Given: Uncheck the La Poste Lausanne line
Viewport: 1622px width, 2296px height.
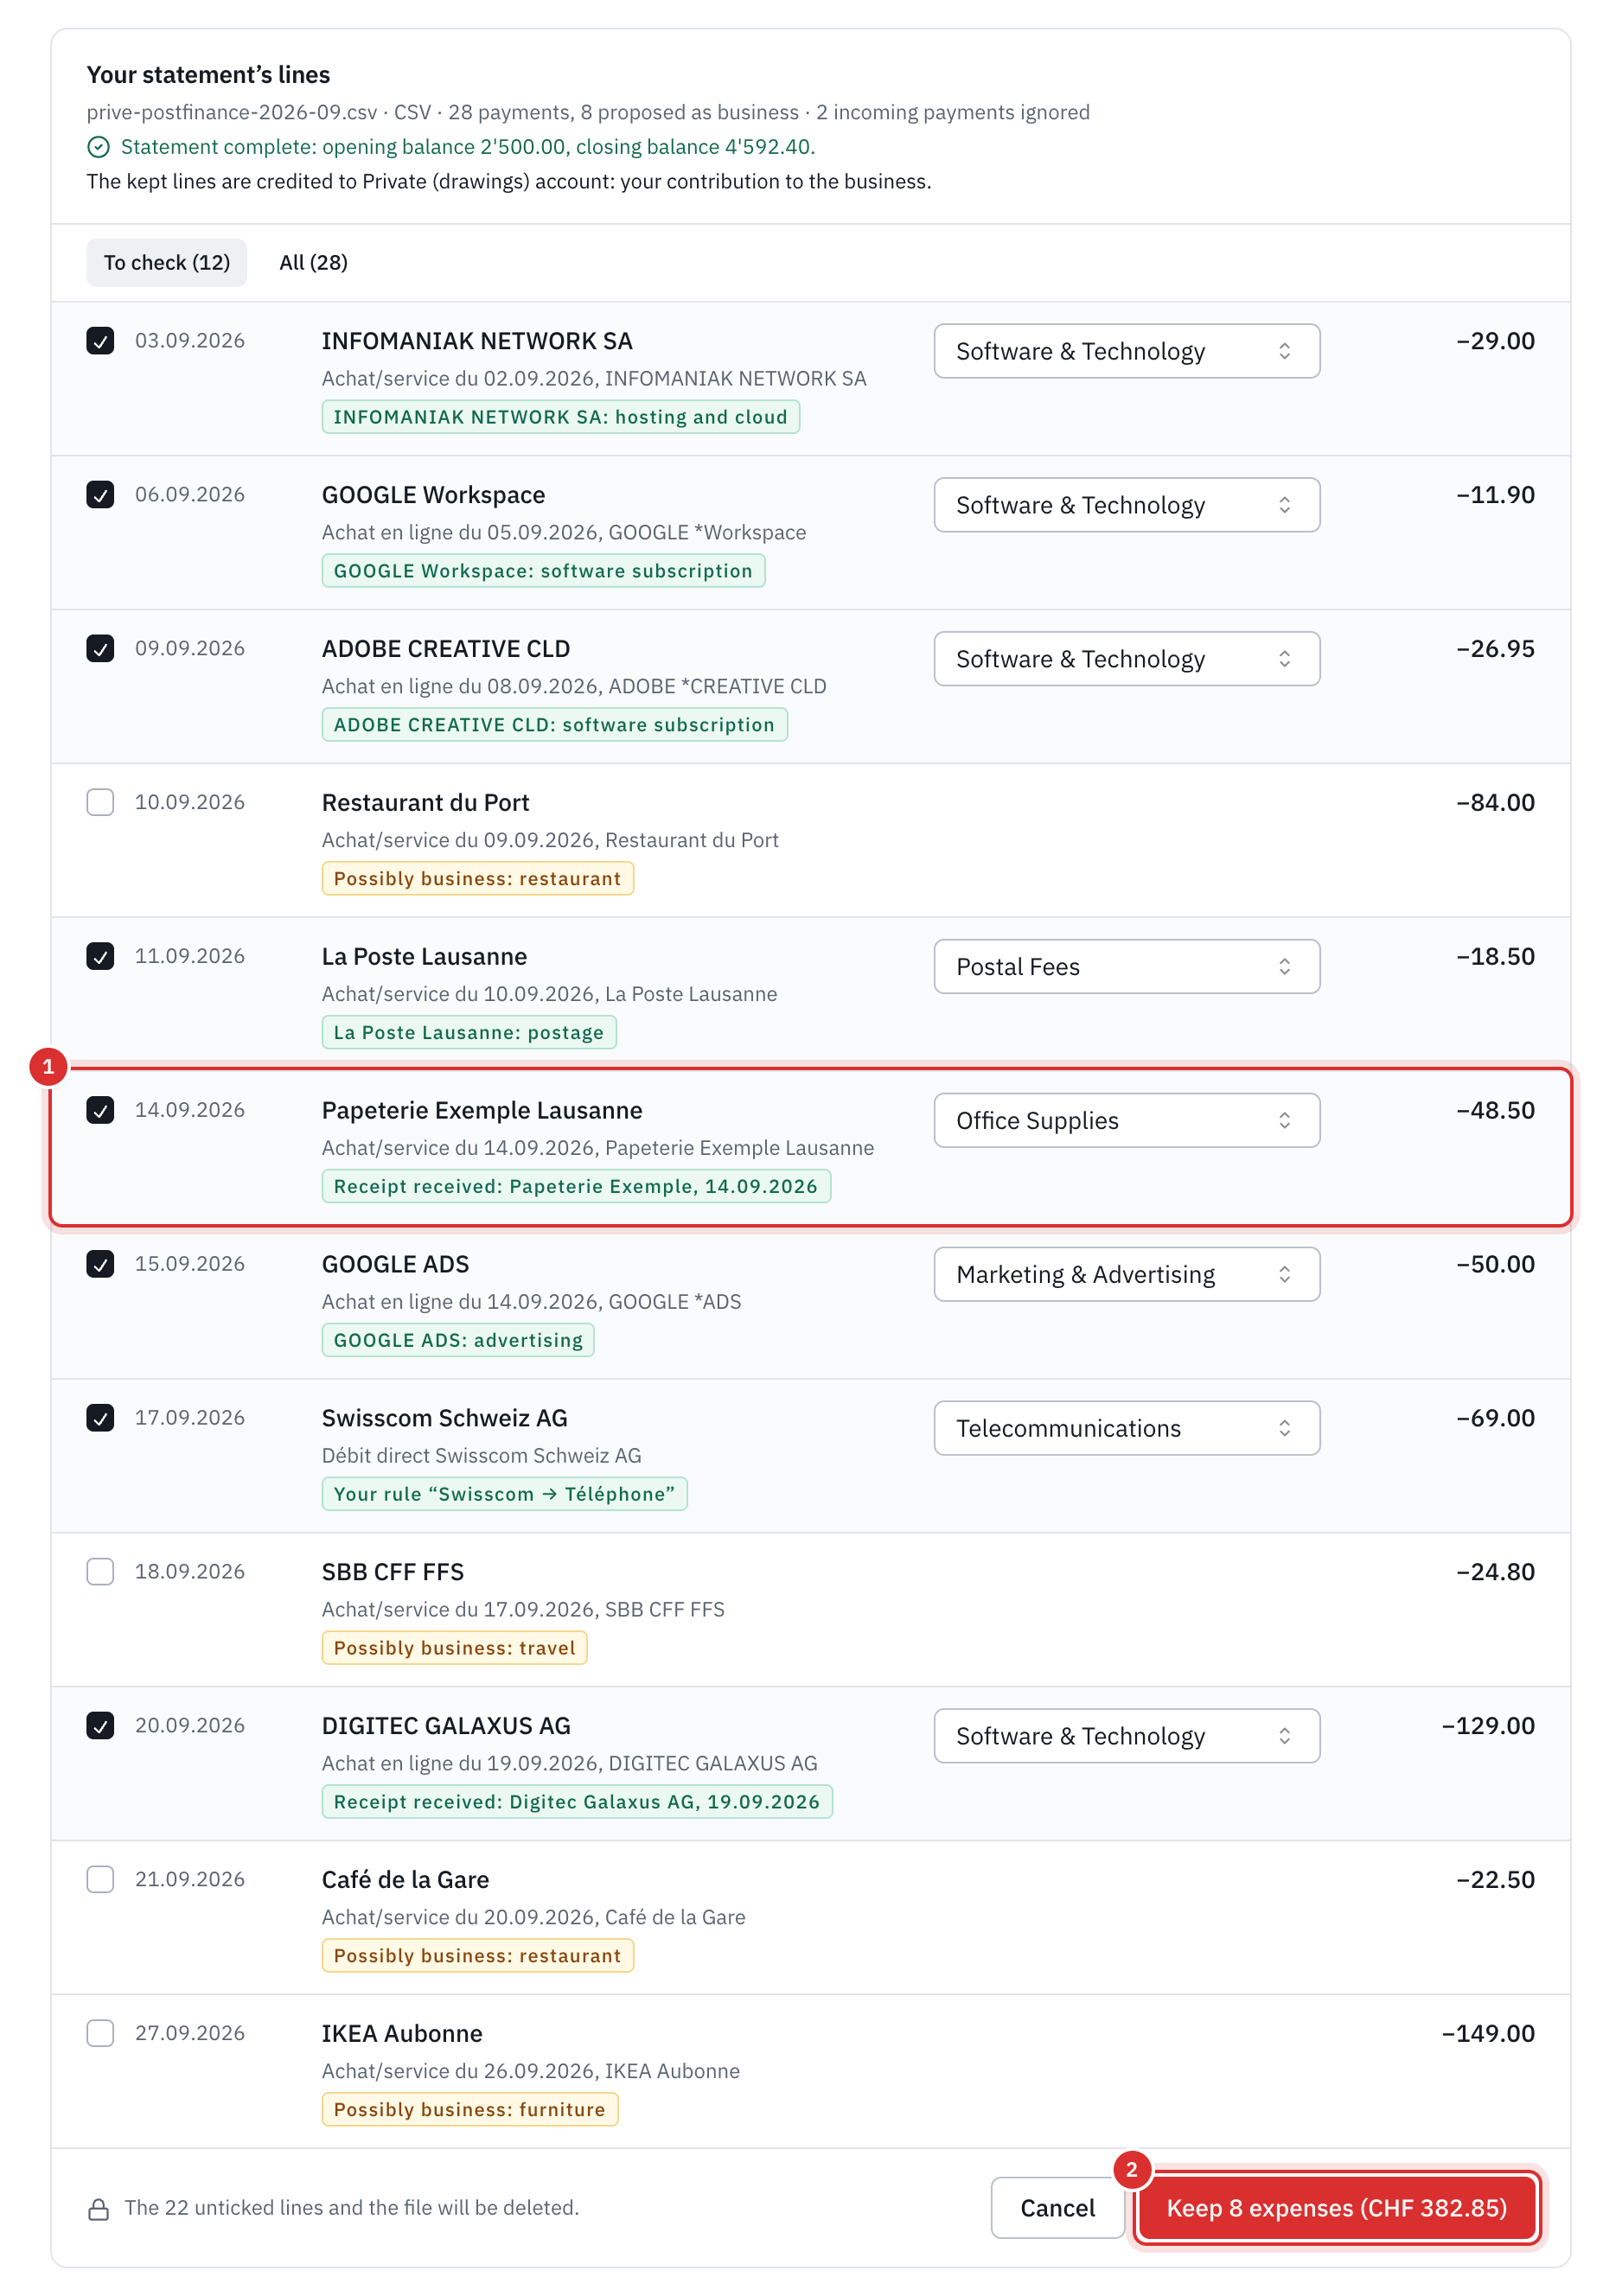Looking at the screenshot, I should click(100, 956).
